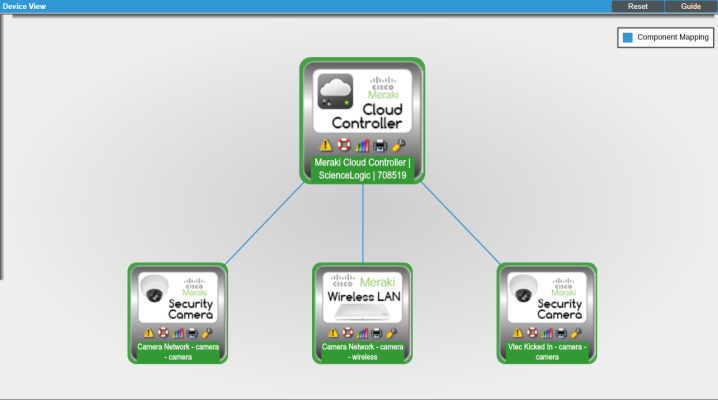
Task: Click lifebuoy icon on Camera Network wireless node
Action: (x=348, y=333)
